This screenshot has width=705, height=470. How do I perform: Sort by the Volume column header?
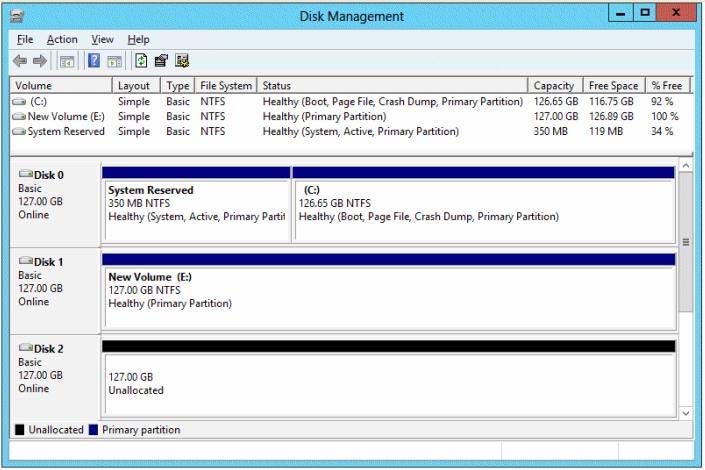coord(61,85)
